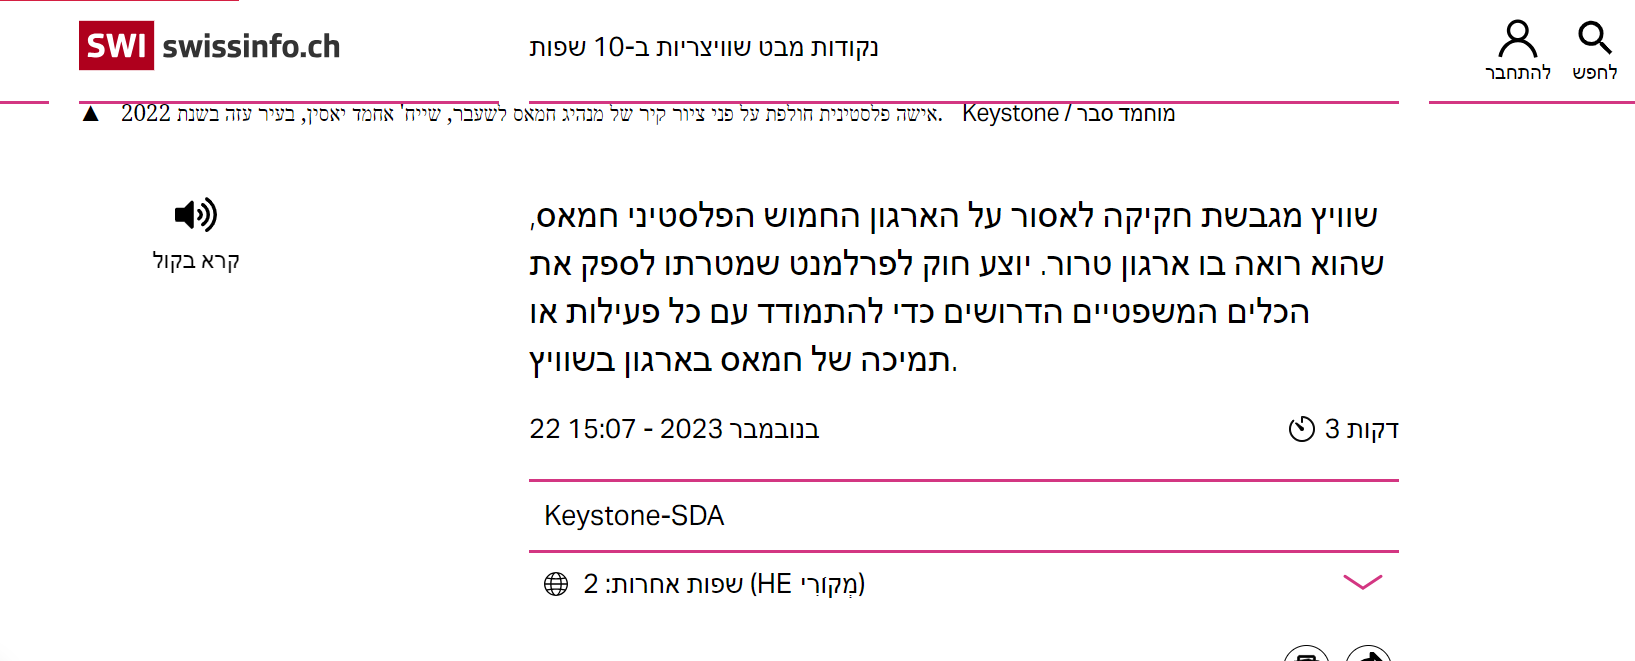Click the globe languages icon

[x=556, y=584]
